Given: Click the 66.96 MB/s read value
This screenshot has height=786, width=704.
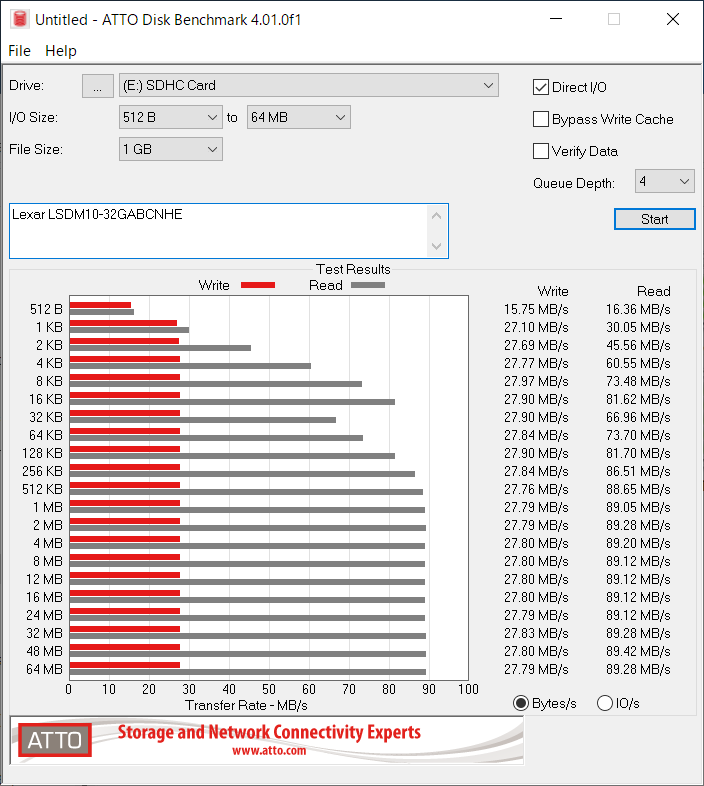Looking at the screenshot, I should click(x=638, y=418).
